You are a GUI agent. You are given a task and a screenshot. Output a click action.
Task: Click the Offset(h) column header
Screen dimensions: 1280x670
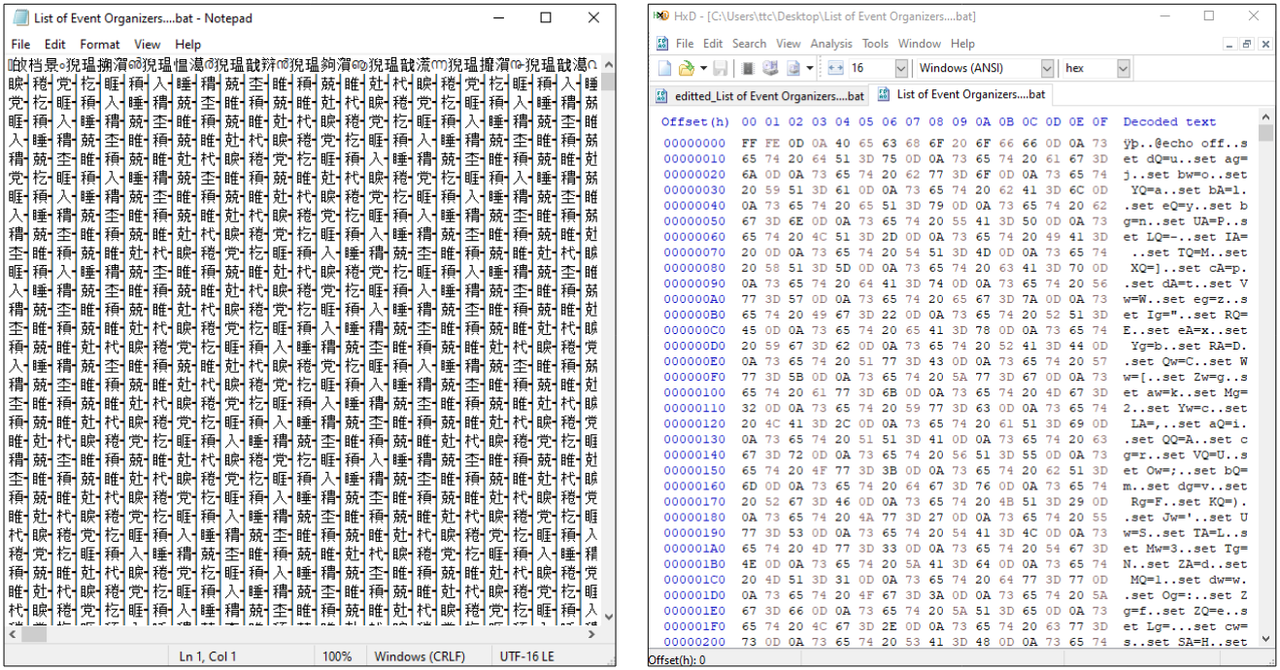coord(695,122)
